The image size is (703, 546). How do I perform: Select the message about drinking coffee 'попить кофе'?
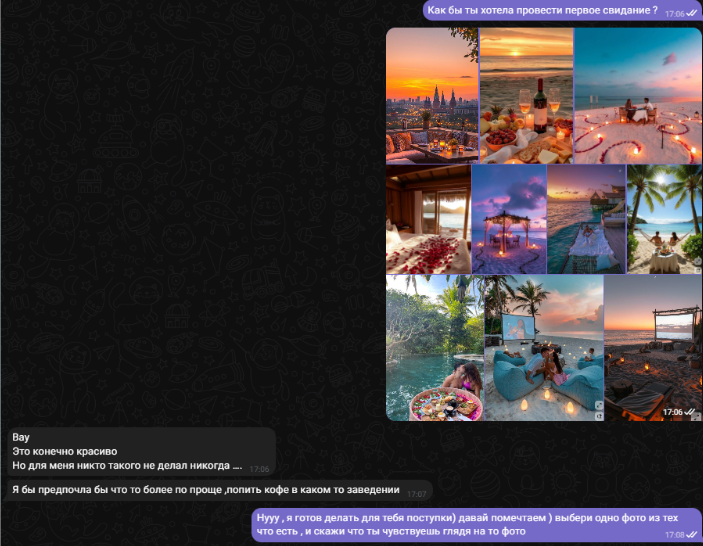click(x=205, y=490)
